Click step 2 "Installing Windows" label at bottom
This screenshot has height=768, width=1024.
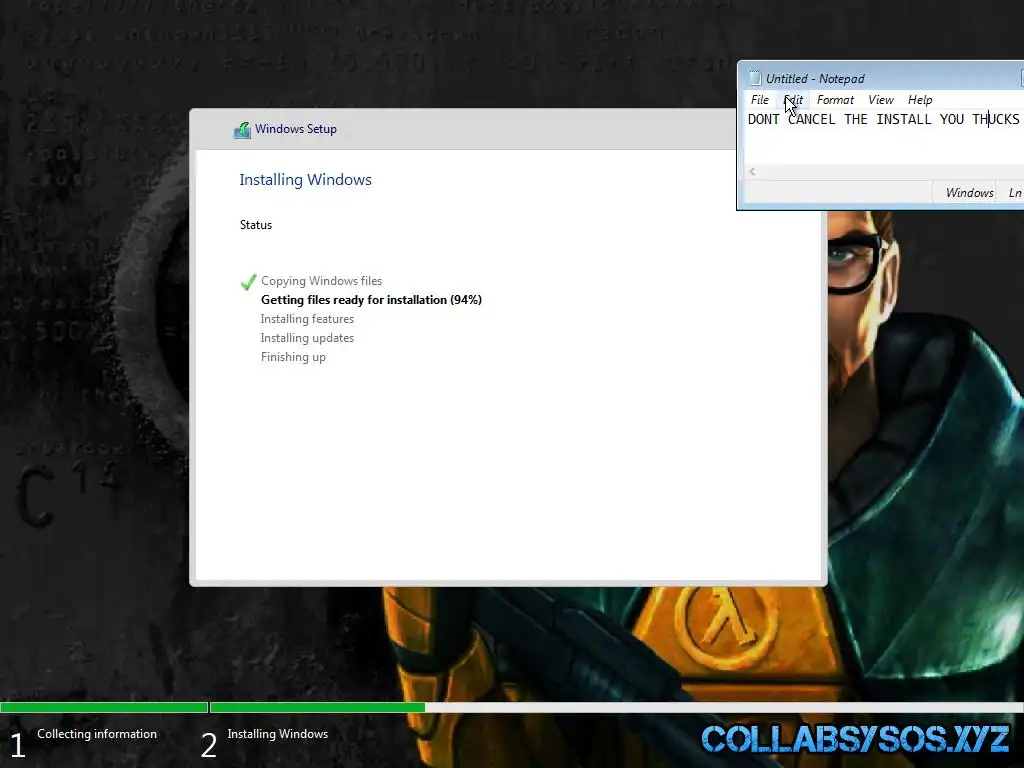(278, 734)
